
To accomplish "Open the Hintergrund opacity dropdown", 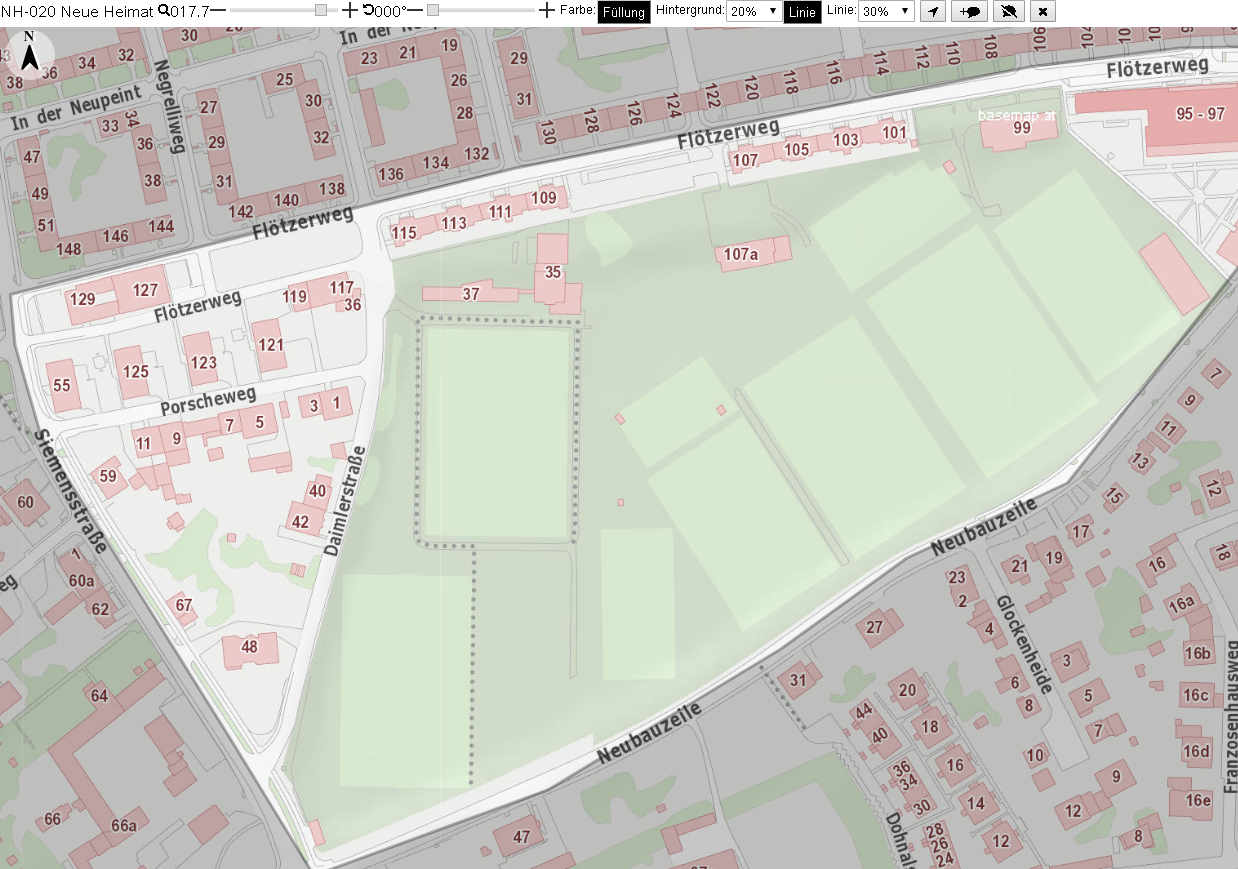I will (754, 11).
